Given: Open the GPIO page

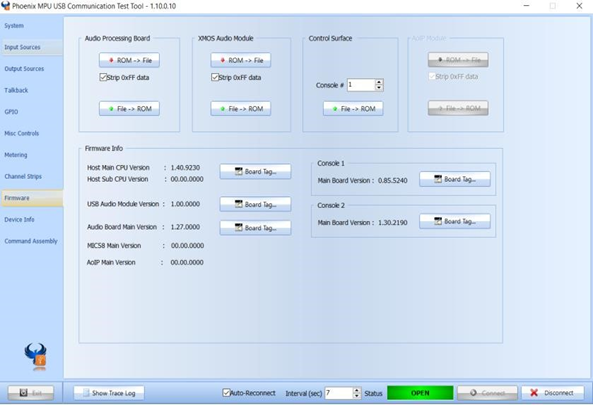Looking at the screenshot, I should coord(11,112).
